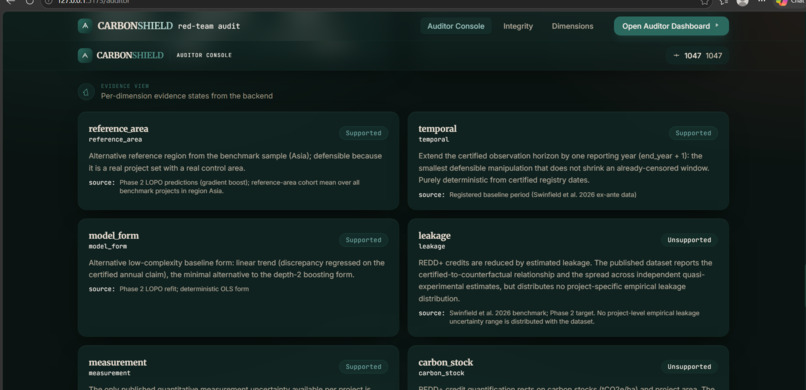The width and height of the screenshot is (806, 390).
Task: Click Supported badge on model_form card
Action: (363, 240)
